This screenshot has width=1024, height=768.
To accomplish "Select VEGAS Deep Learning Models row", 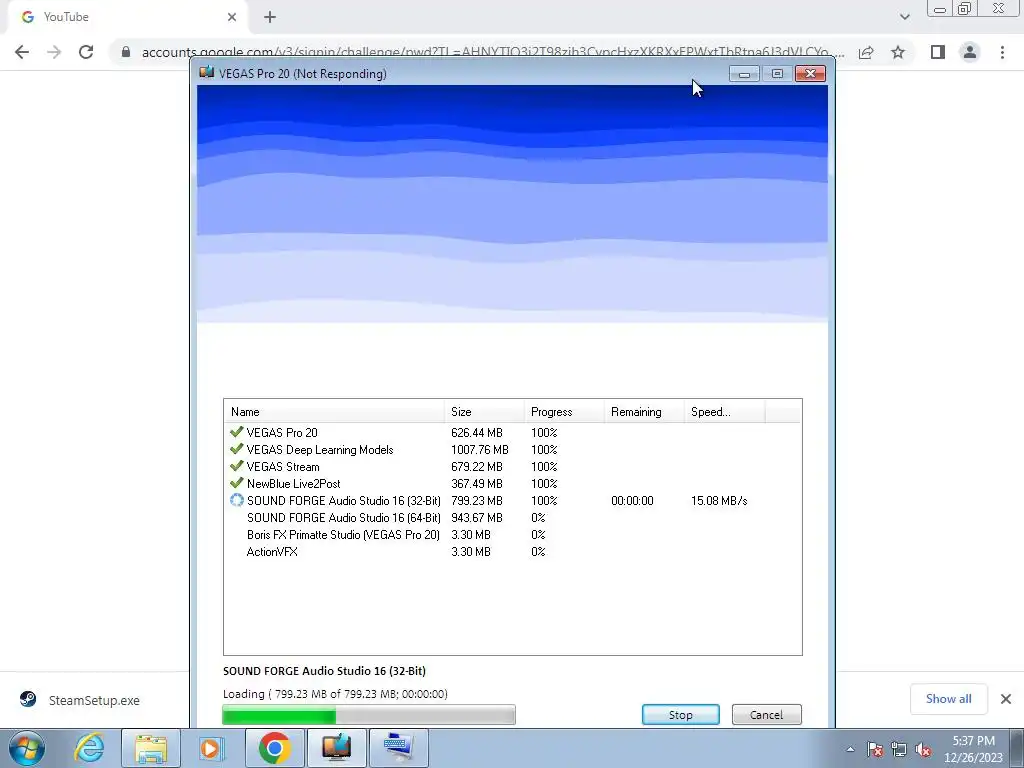I will point(513,449).
